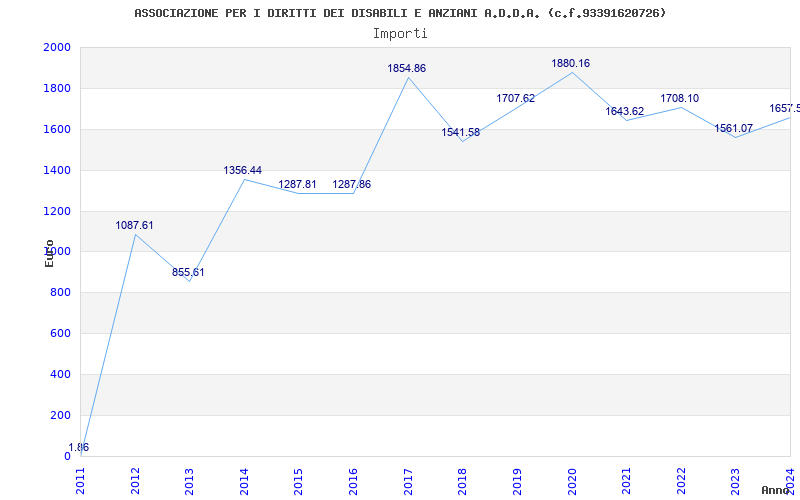The image size is (800, 500).
Task: Click the 800 y-axis tick label
Action: click(x=61, y=292)
